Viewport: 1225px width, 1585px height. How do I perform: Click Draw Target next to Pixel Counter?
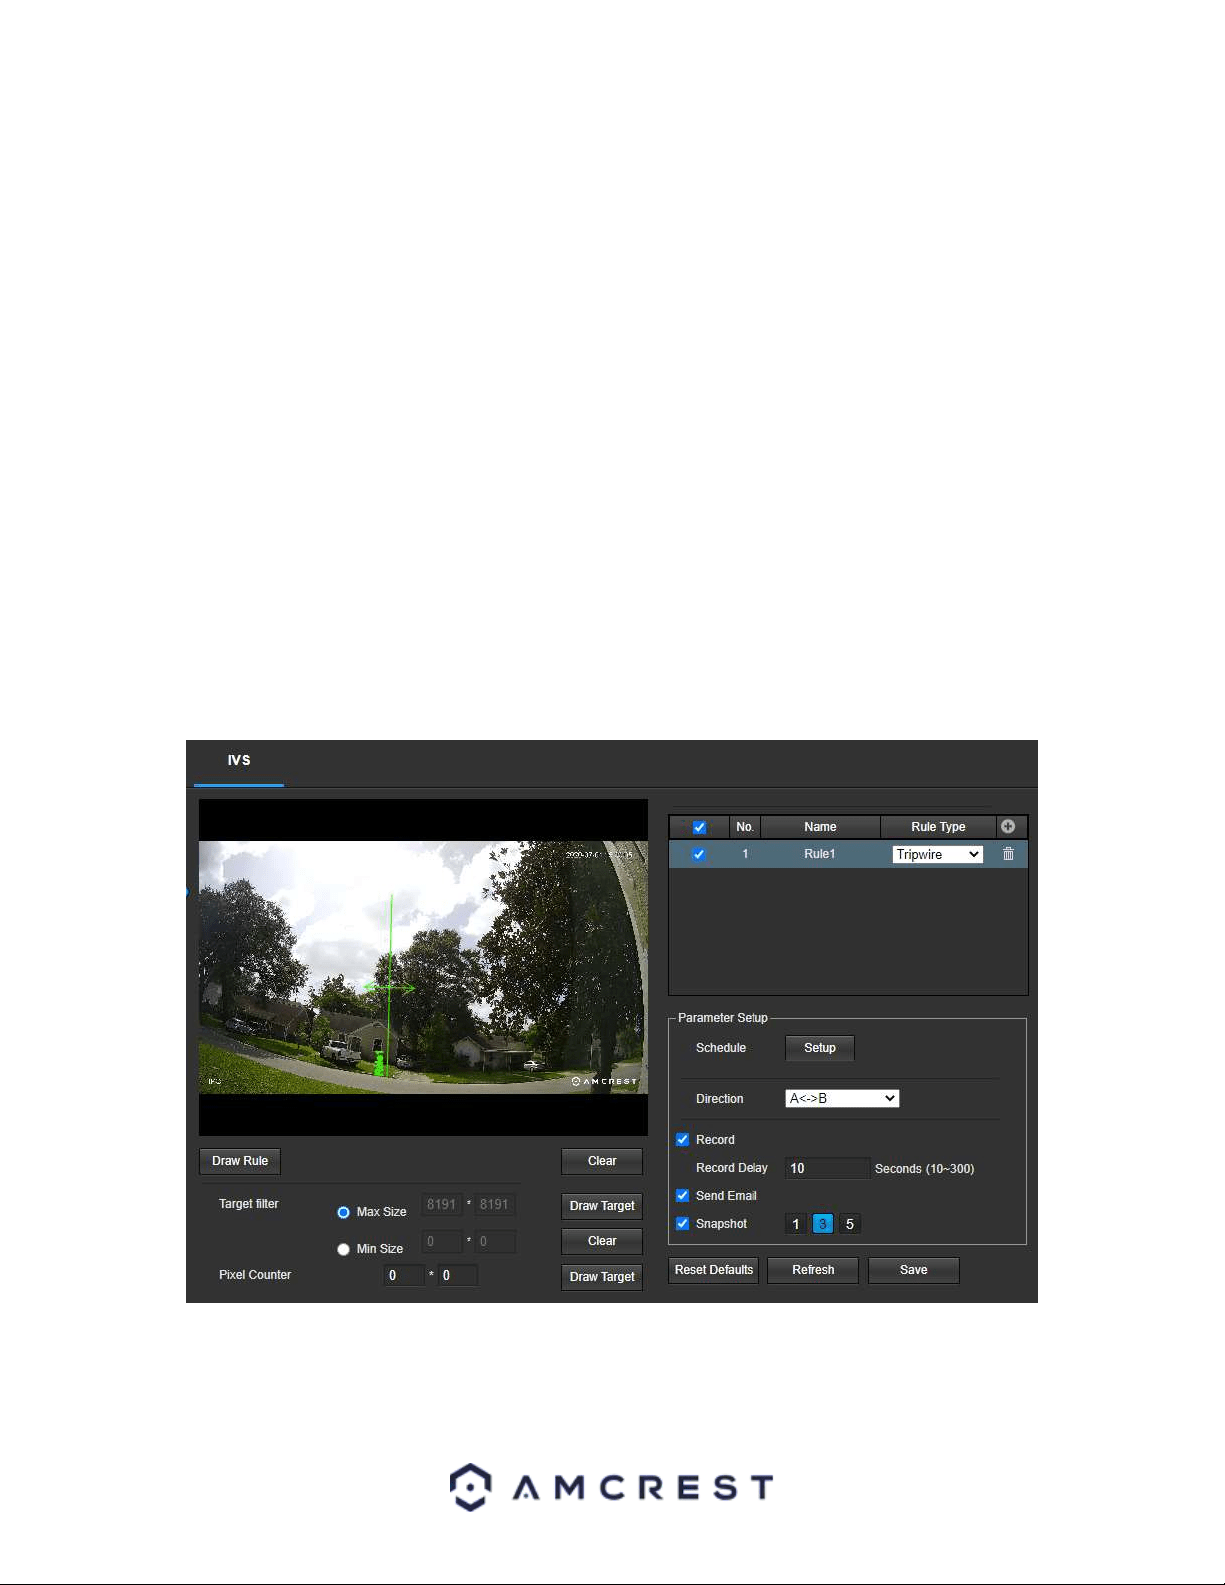[x=602, y=1277]
